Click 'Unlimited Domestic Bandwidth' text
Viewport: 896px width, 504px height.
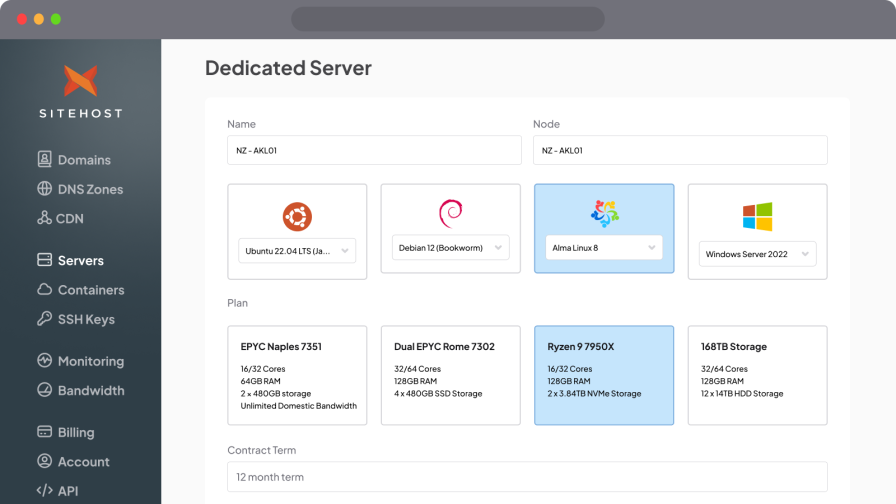(298, 406)
